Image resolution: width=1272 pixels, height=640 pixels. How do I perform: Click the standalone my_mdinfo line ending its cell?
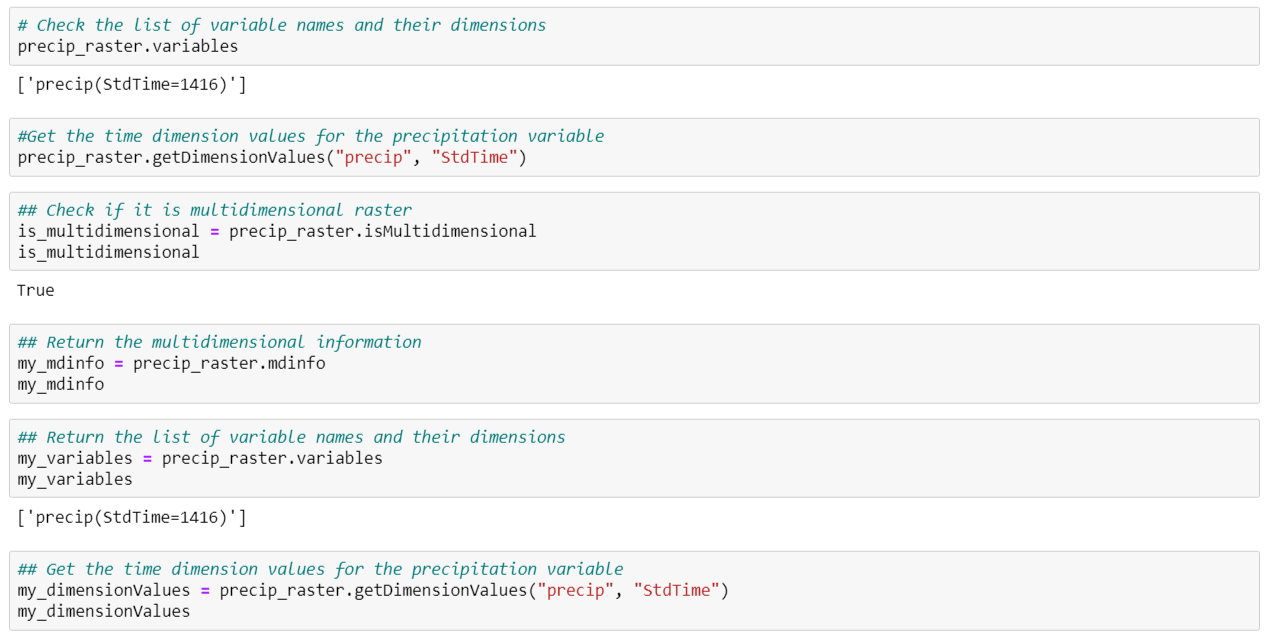coord(60,384)
